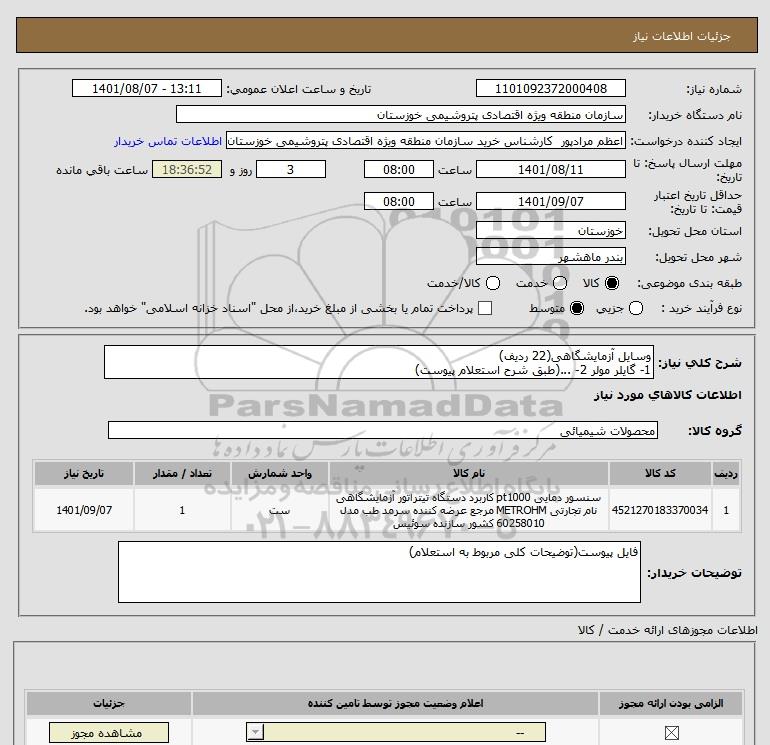Click the remaining days field showing 3
Screen dimensions: 770x745
coord(291,169)
